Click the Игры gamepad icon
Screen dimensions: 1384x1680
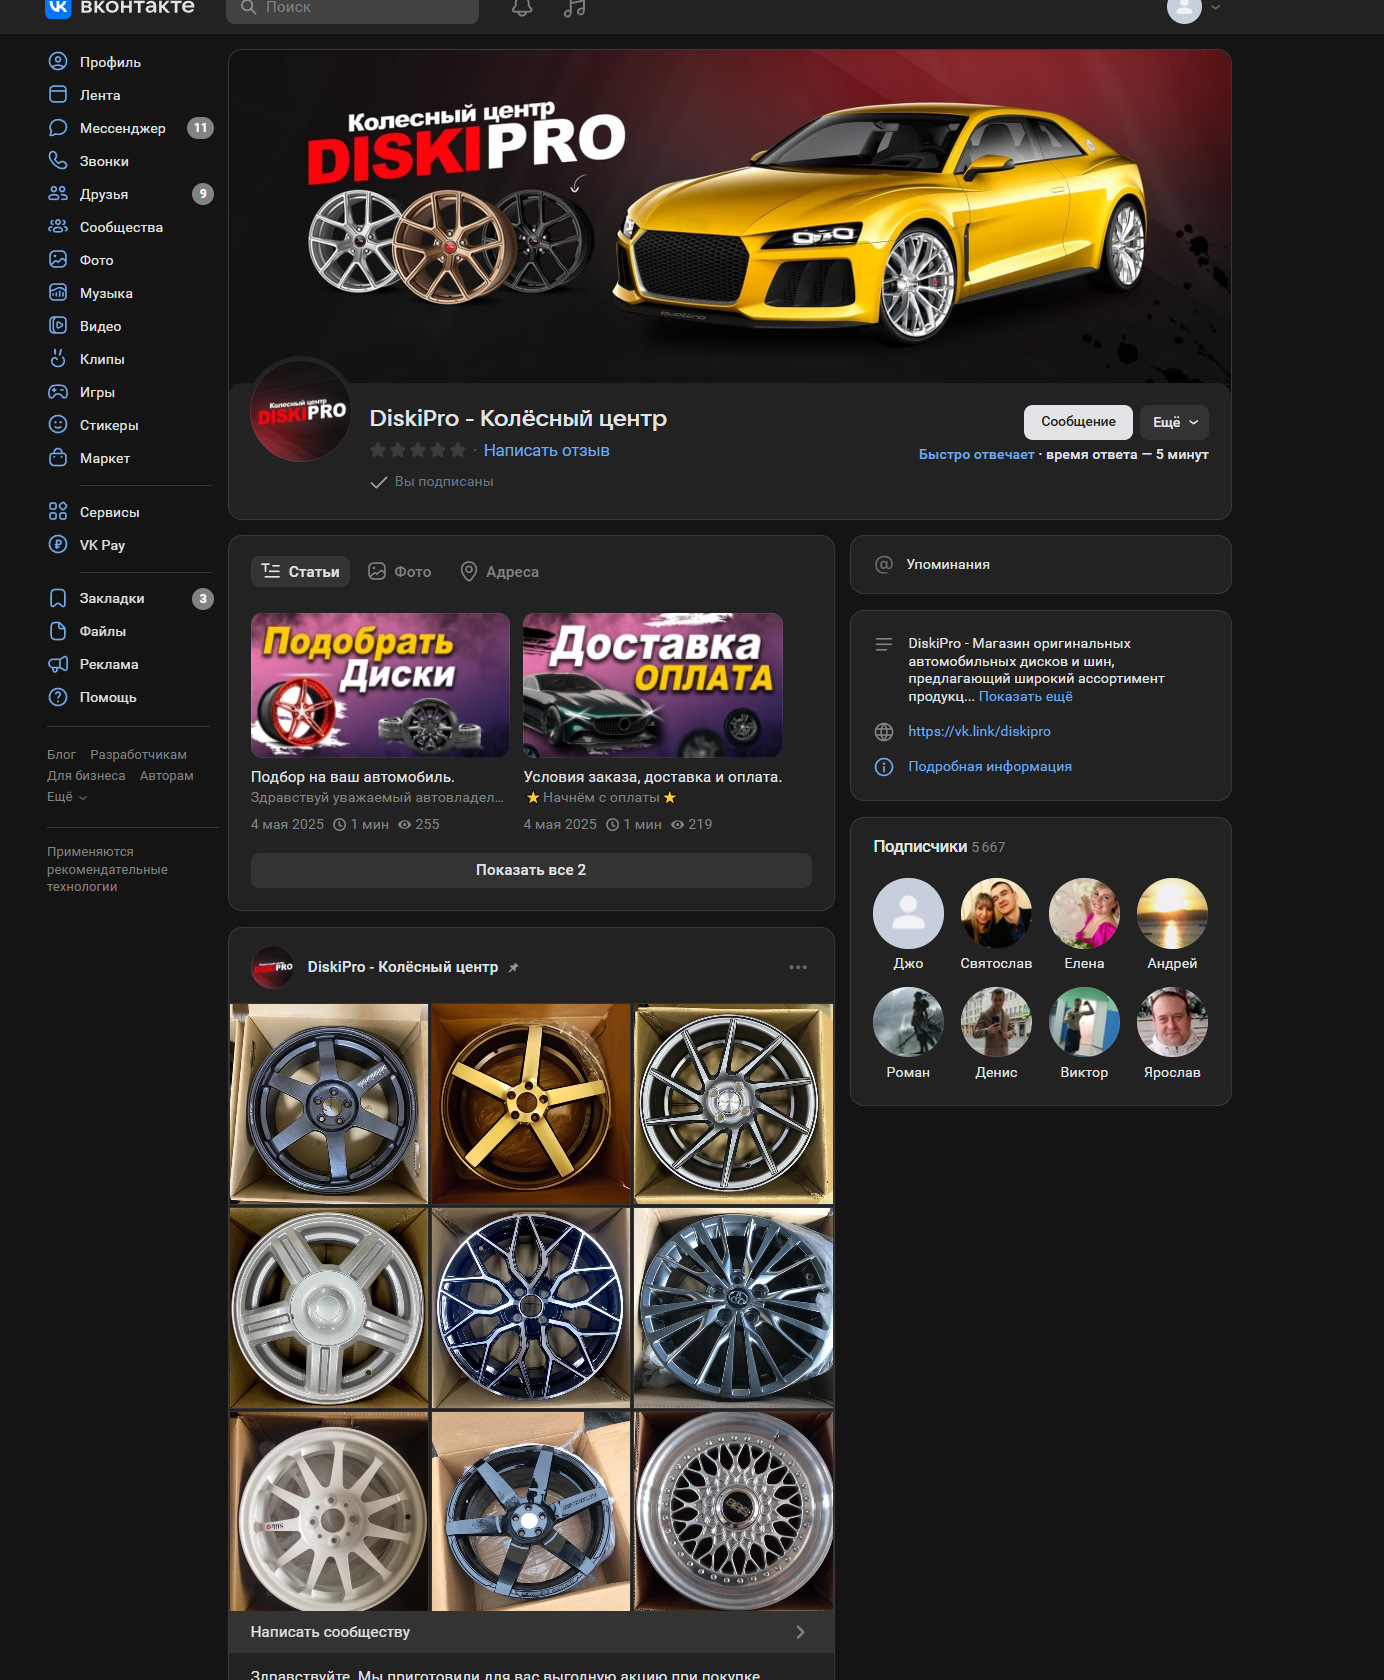pos(58,392)
